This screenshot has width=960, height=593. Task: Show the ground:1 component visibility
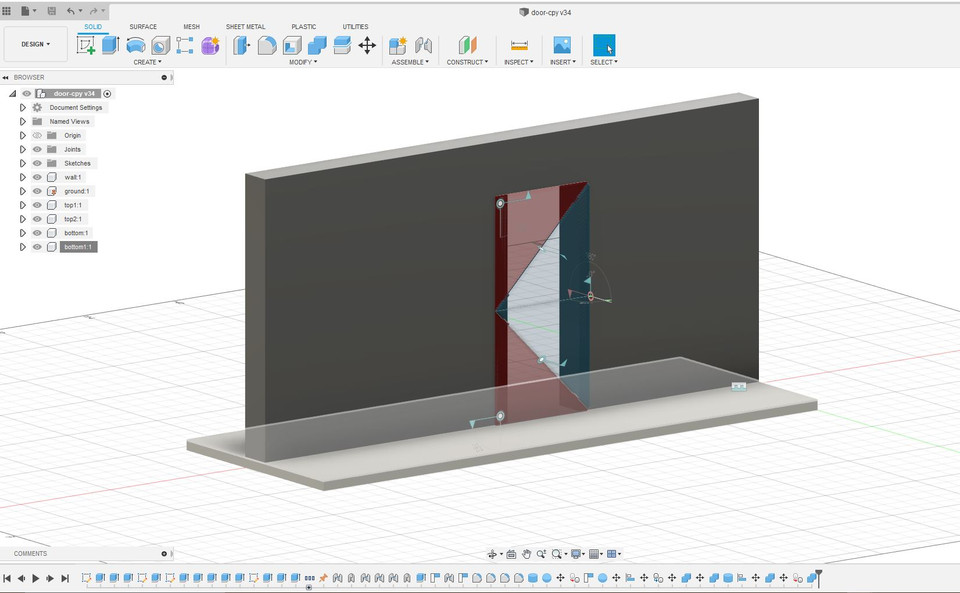coord(37,191)
